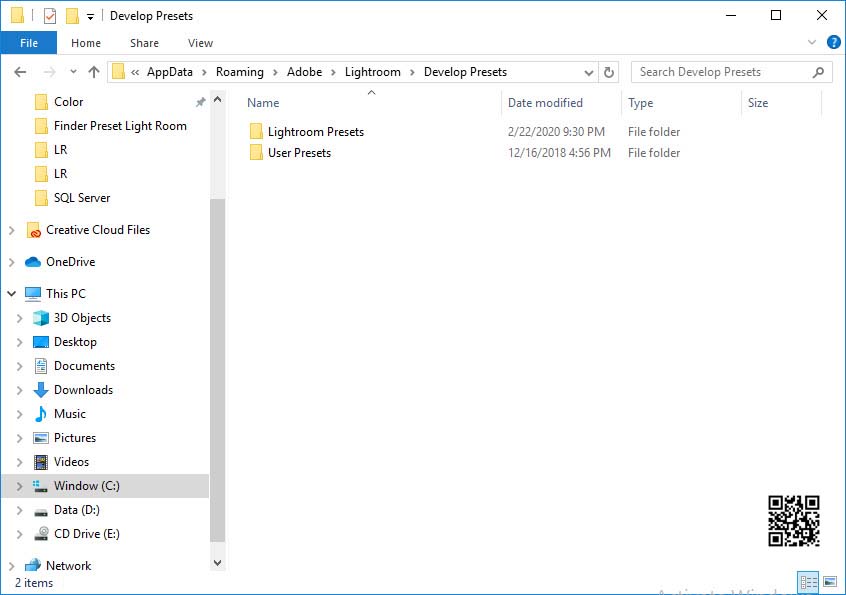Expand the ribbon with the chevron

(x=813, y=43)
